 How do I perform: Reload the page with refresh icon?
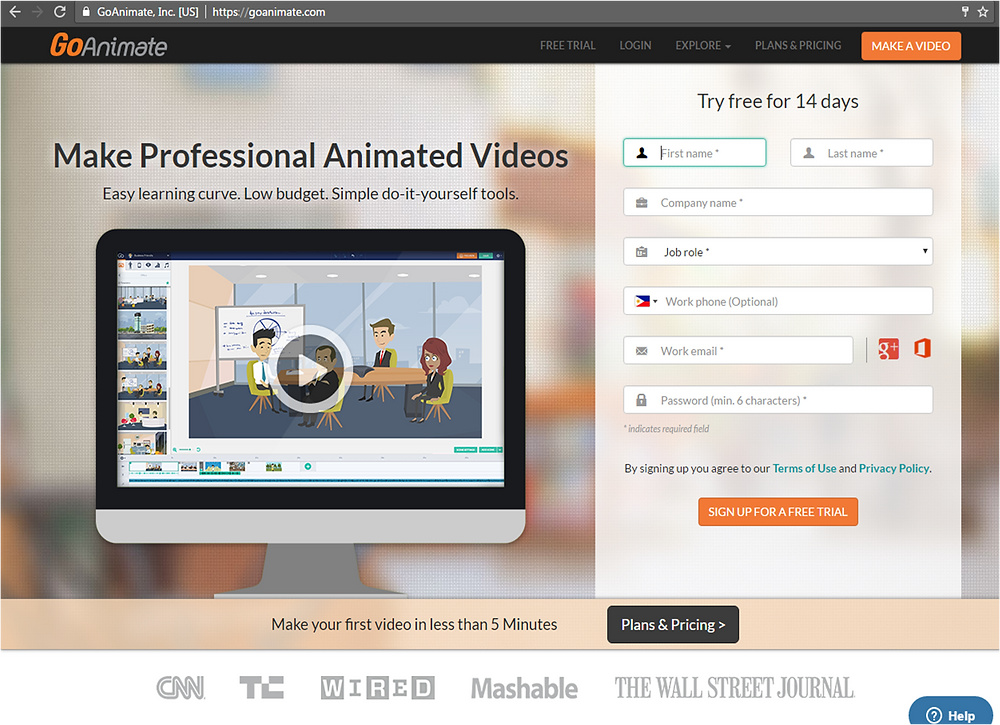[59, 11]
